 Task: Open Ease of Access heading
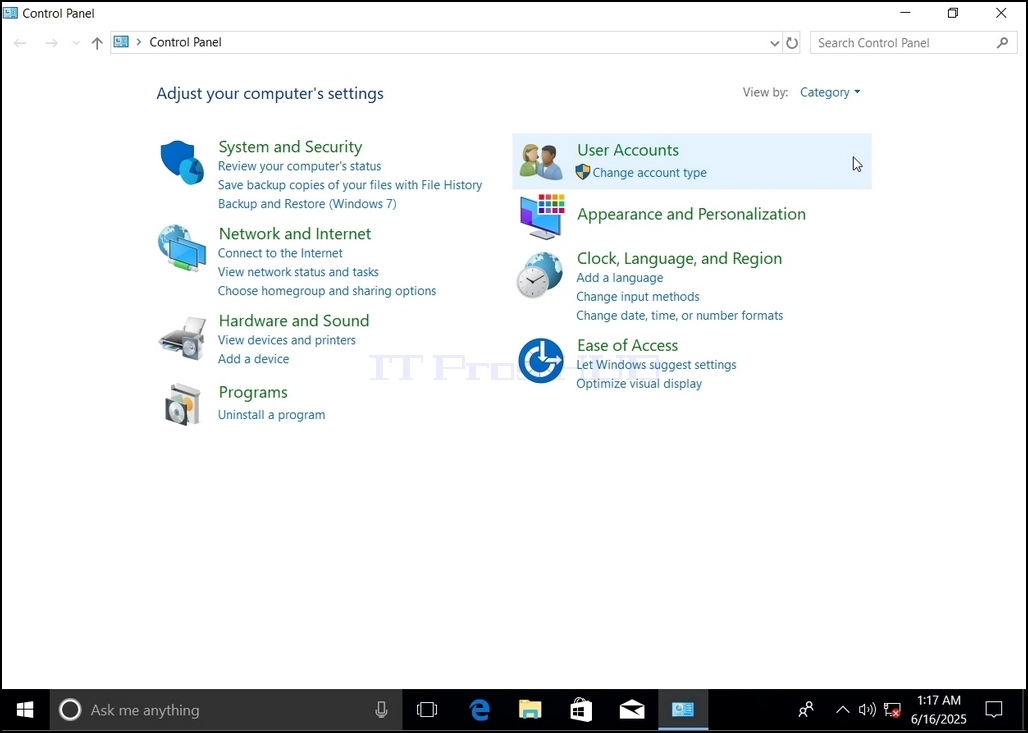(627, 346)
